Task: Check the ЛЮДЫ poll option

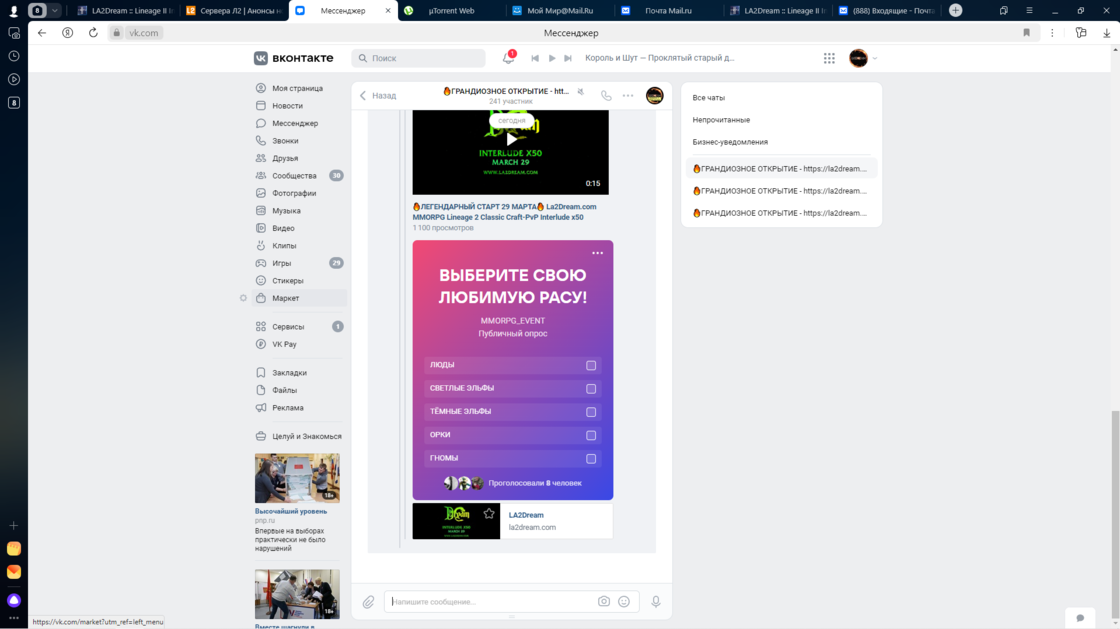Action: click(x=591, y=366)
